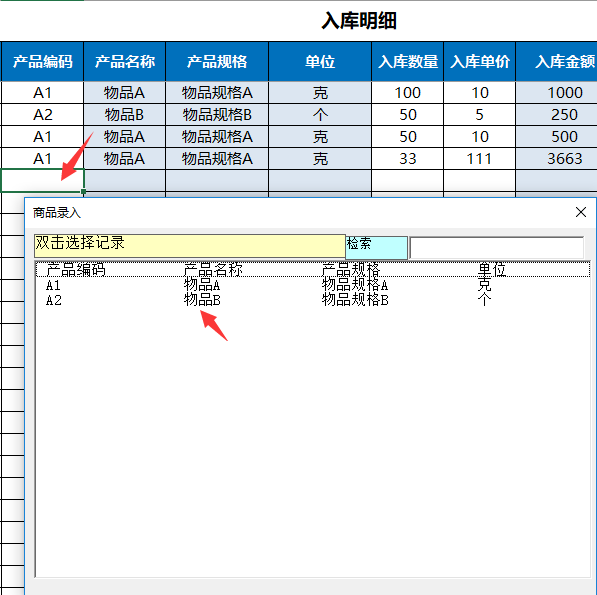
Task: Click the 产品规格 header in the dialog list
Action: coord(351,270)
